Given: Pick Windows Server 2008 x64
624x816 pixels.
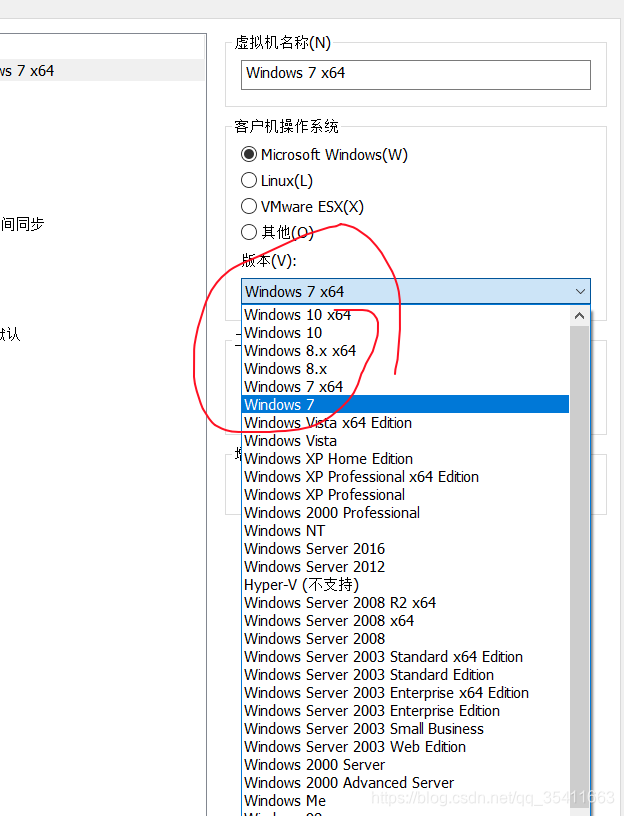Looking at the screenshot, I should (x=406, y=621).
